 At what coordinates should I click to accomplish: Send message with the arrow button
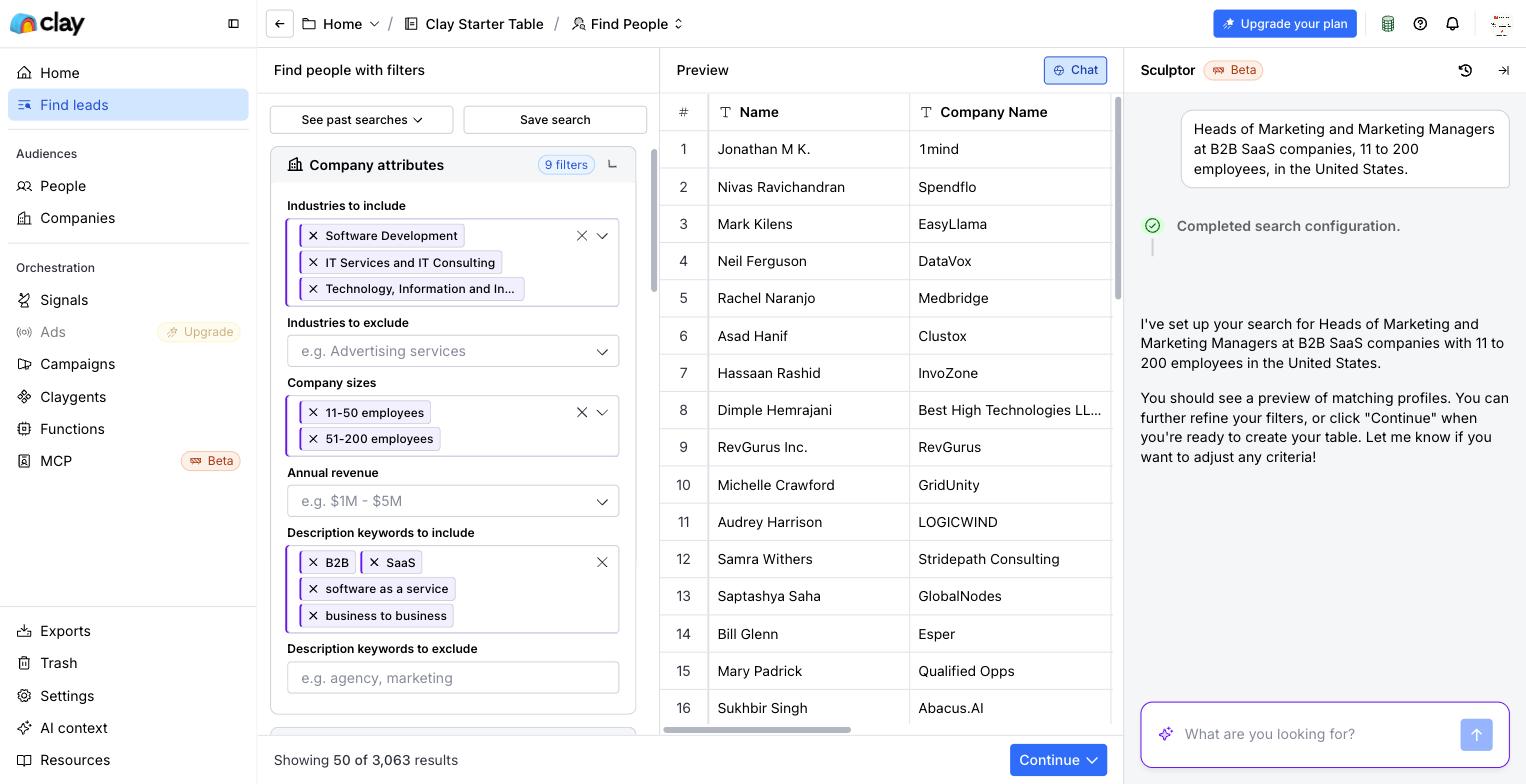coord(1476,734)
